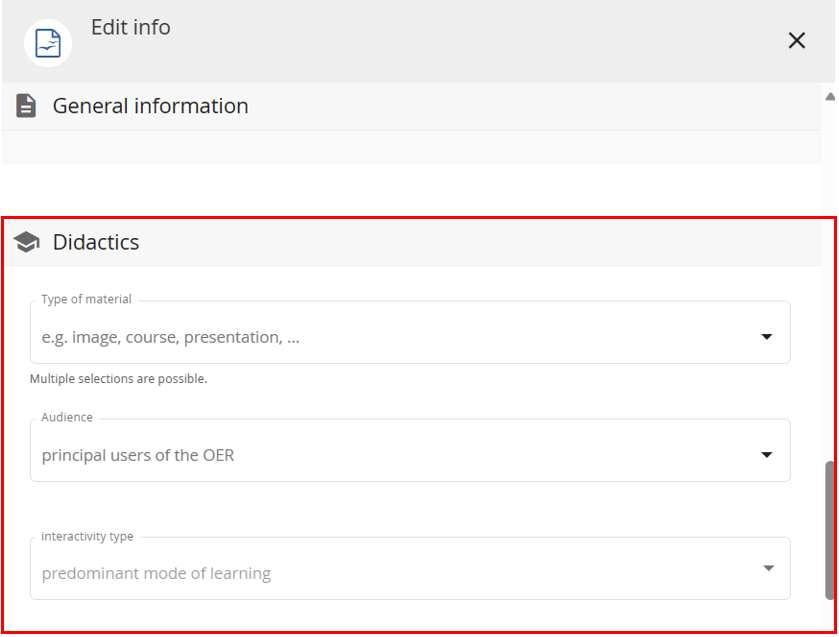Click the document file icon beside Edit info
Screen dimensions: 839x637
(48, 43)
